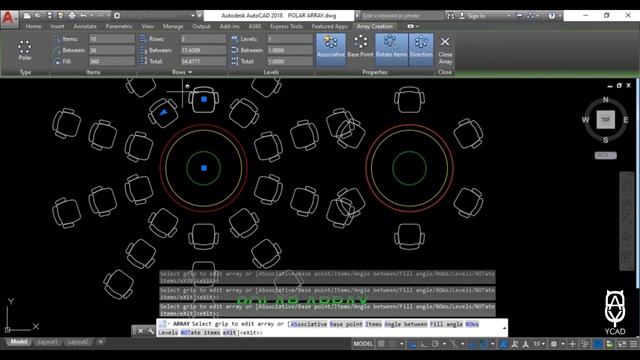Switch to the Layout1 tab

click(47, 342)
